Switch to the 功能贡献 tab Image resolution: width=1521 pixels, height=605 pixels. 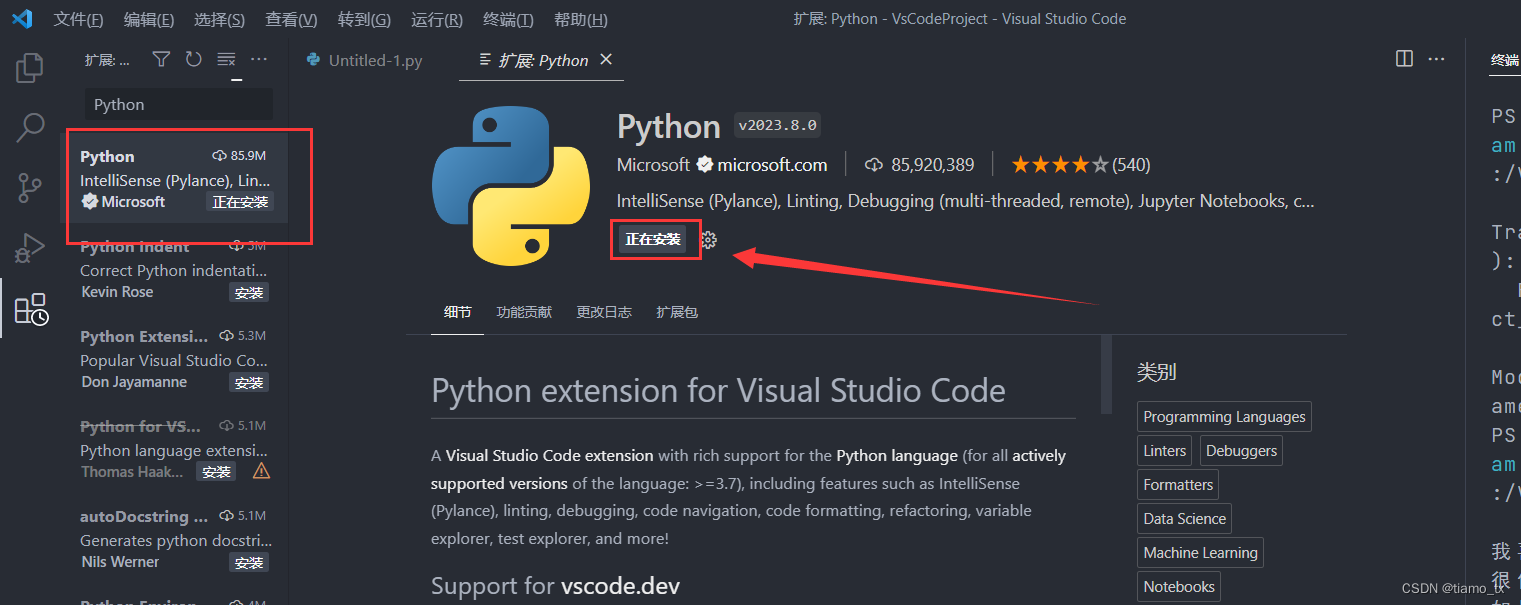pyautogui.click(x=524, y=312)
